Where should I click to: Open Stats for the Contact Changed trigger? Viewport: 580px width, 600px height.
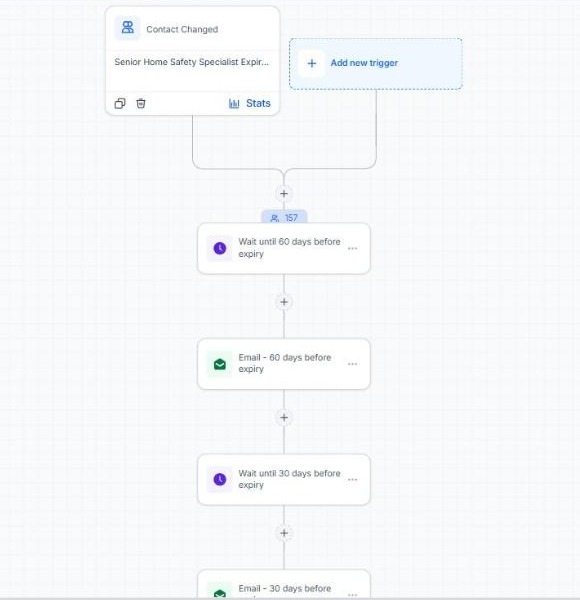pyautogui.click(x=249, y=103)
